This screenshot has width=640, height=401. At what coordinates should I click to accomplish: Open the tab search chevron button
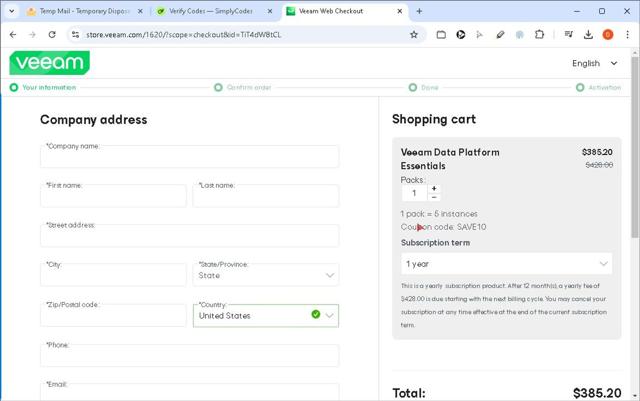tap(11, 11)
